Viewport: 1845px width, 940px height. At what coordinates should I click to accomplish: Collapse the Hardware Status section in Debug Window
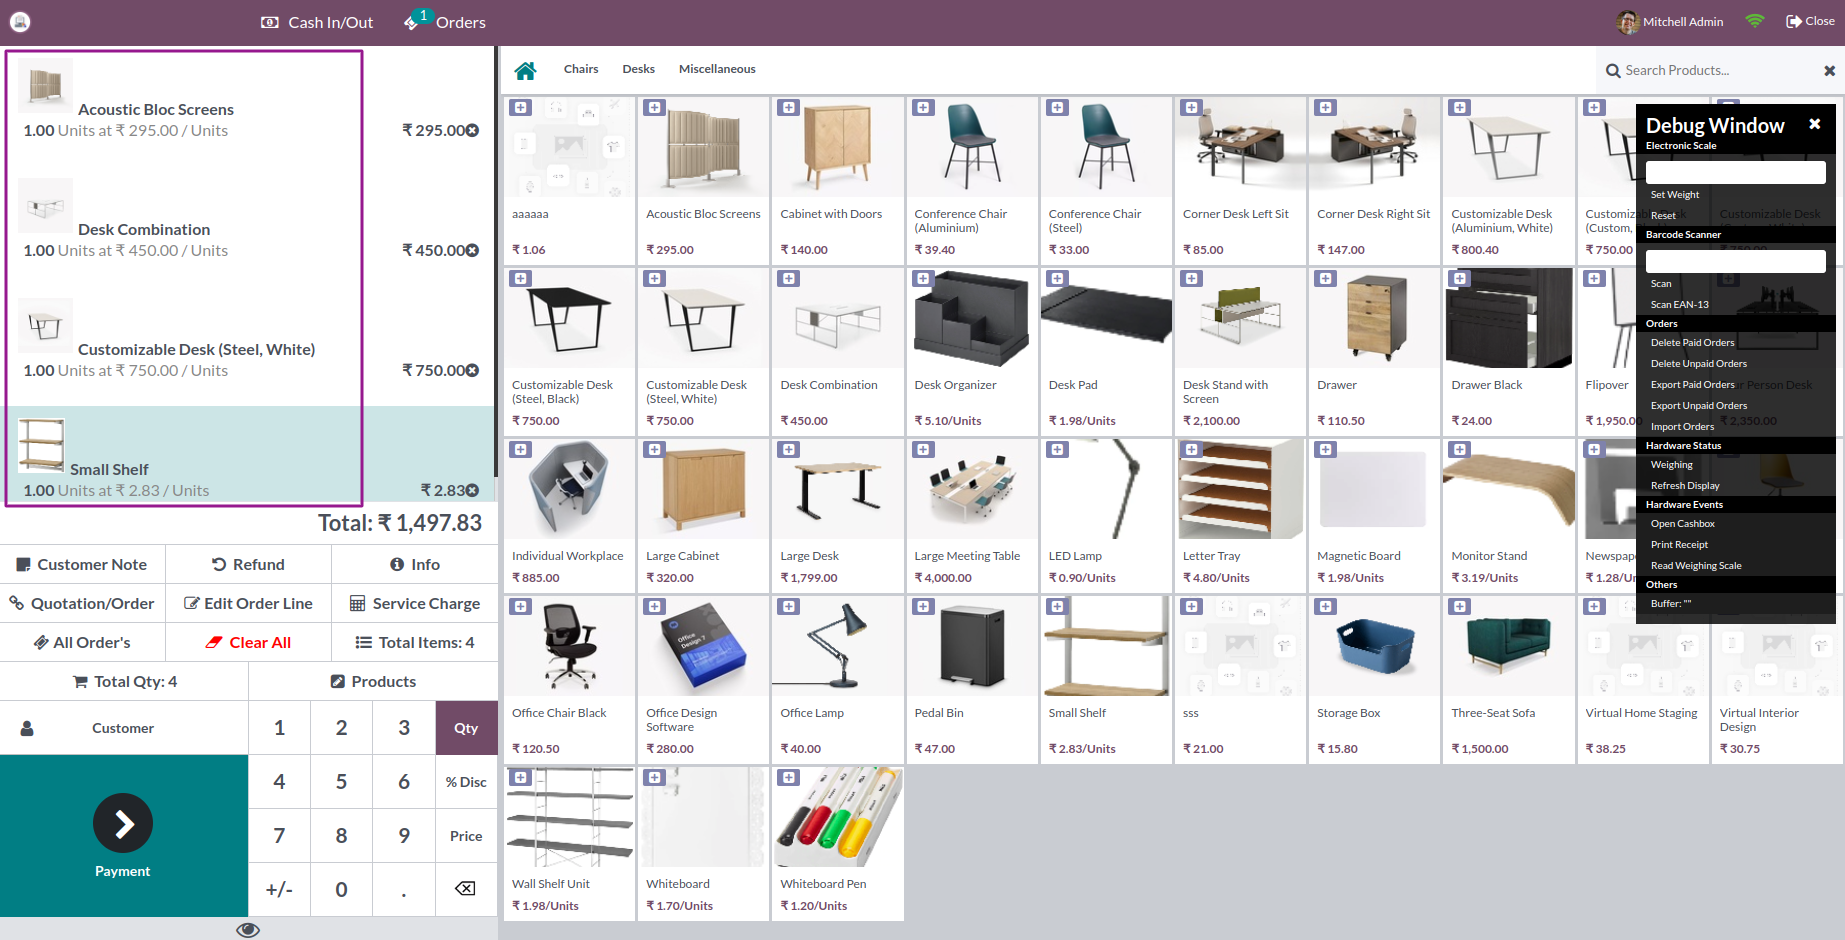(1684, 445)
